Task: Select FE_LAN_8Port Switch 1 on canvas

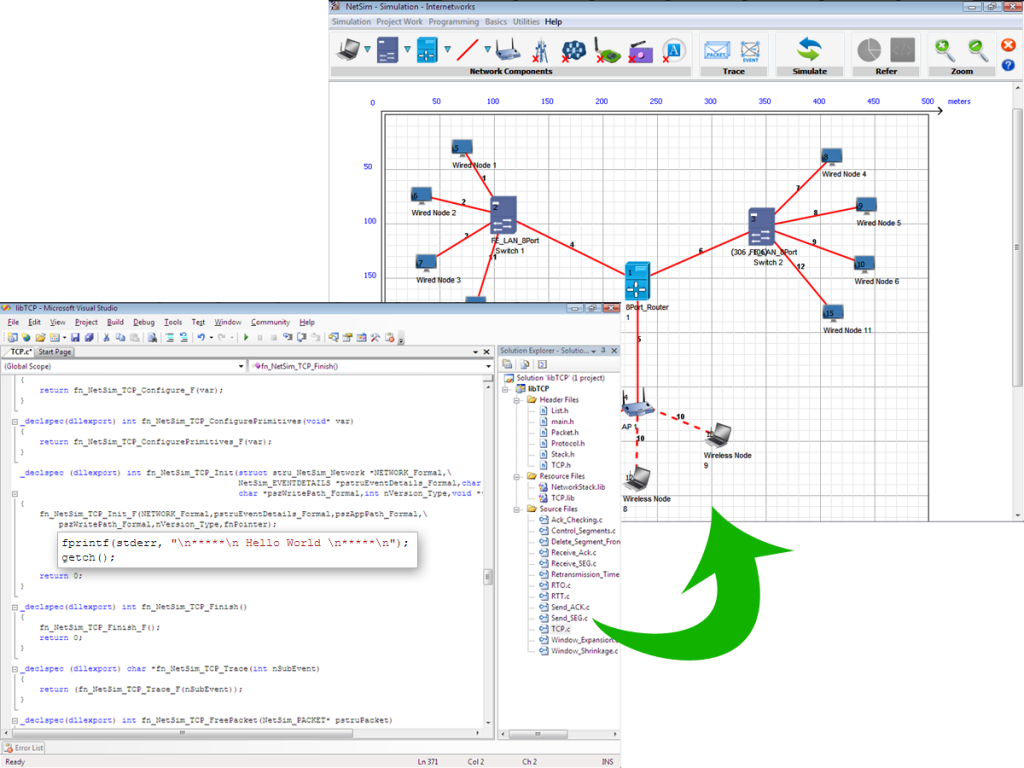Action: pyautogui.click(x=504, y=215)
